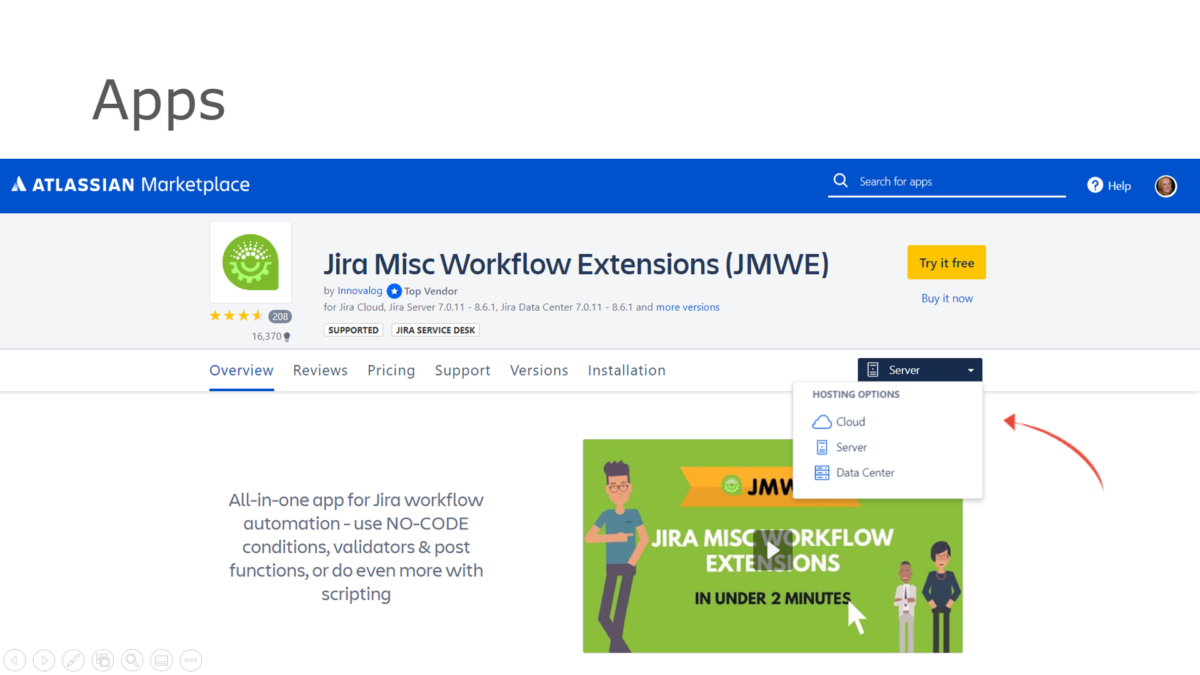This screenshot has height=675, width=1200.
Task: Click the subtitles icon in slideshow controls
Action: [161, 660]
